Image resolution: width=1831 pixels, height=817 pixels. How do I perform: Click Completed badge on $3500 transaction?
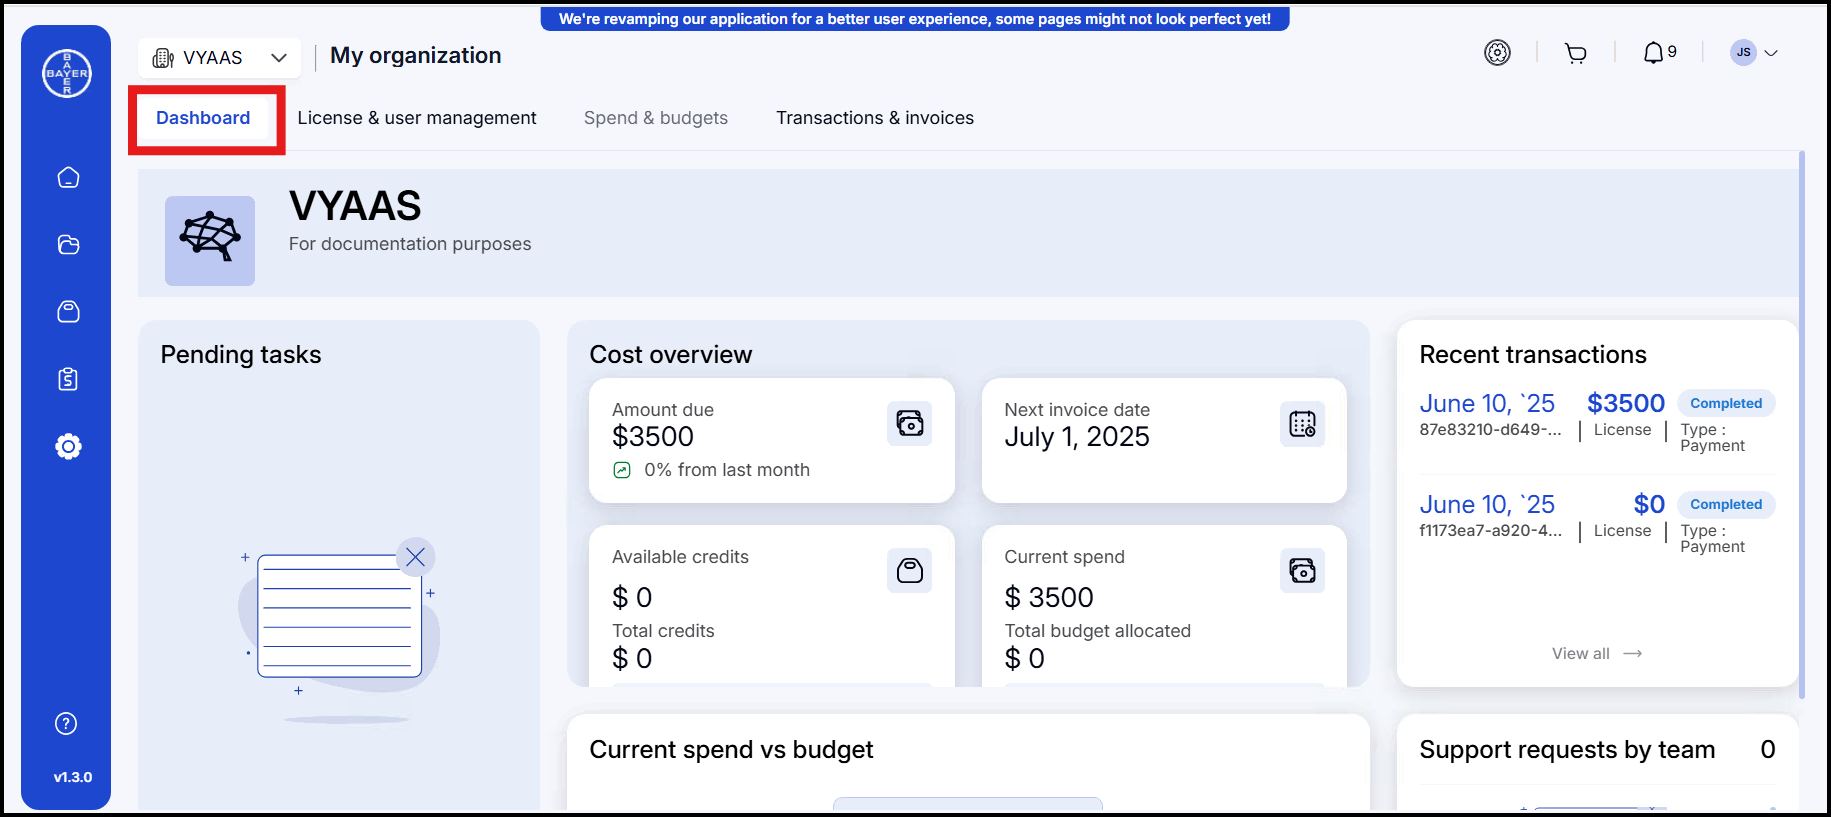(x=1726, y=403)
